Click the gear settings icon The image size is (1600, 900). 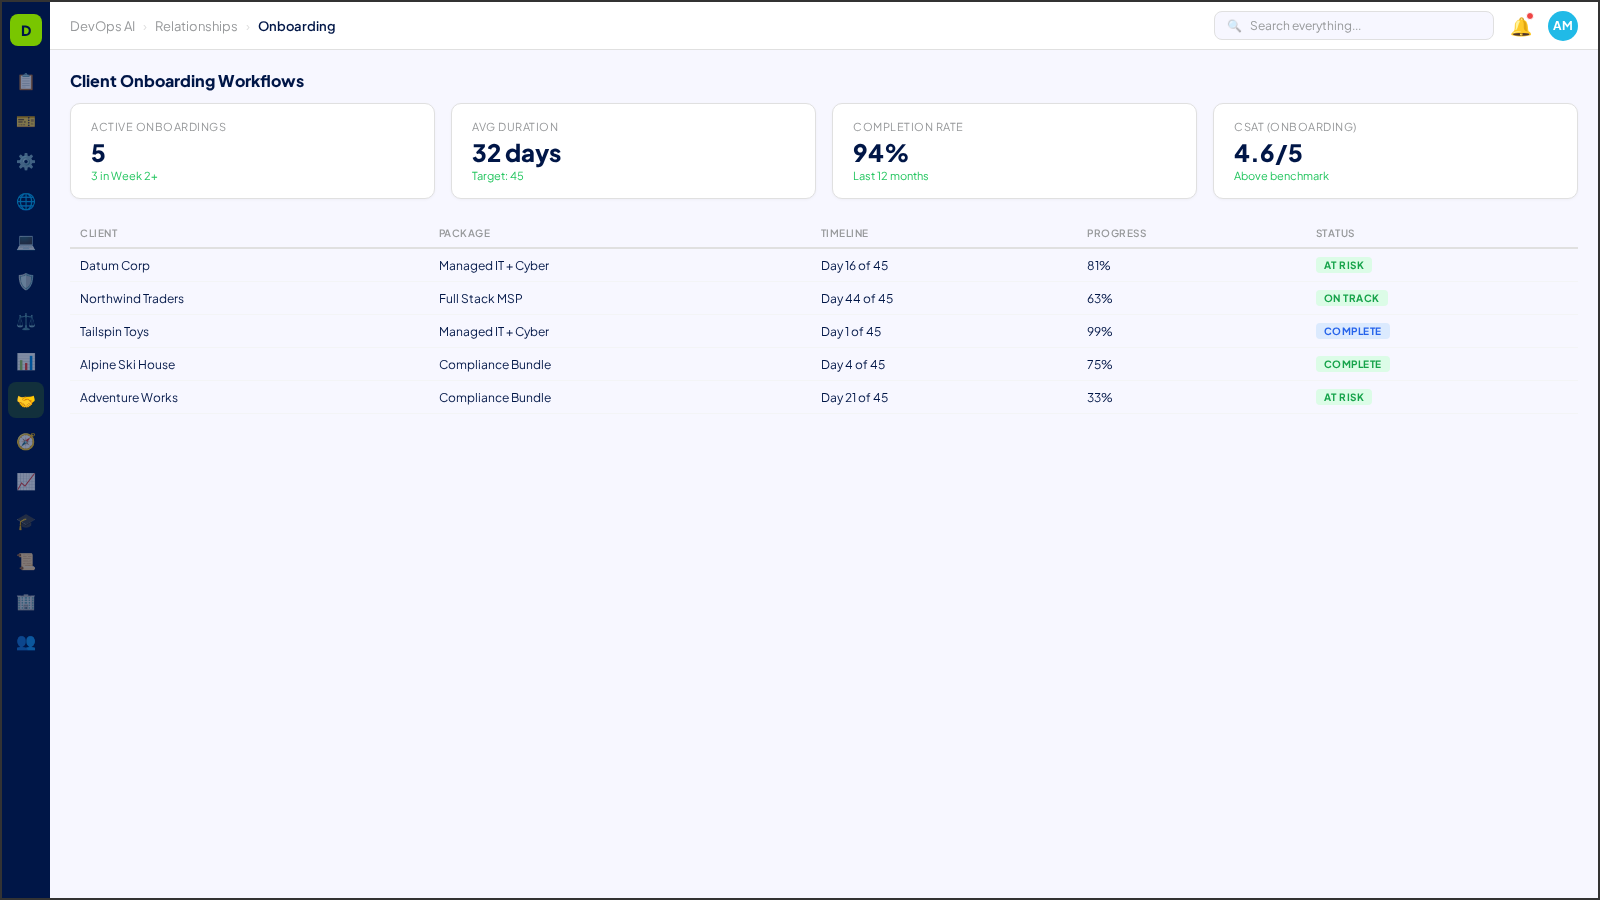pos(25,162)
